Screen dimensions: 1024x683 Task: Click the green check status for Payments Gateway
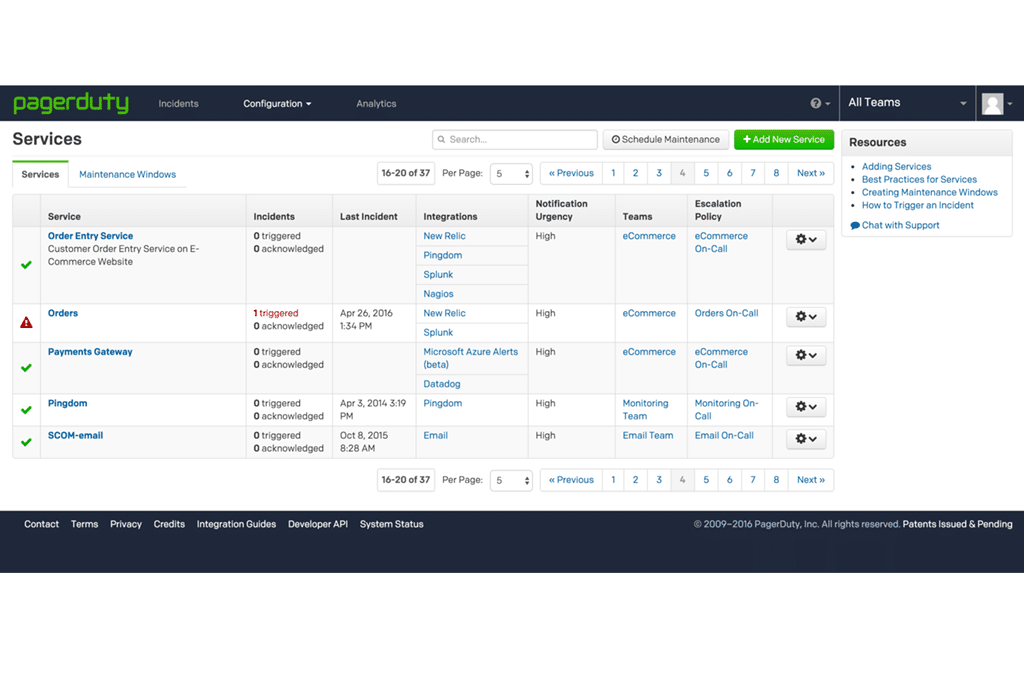click(26, 368)
